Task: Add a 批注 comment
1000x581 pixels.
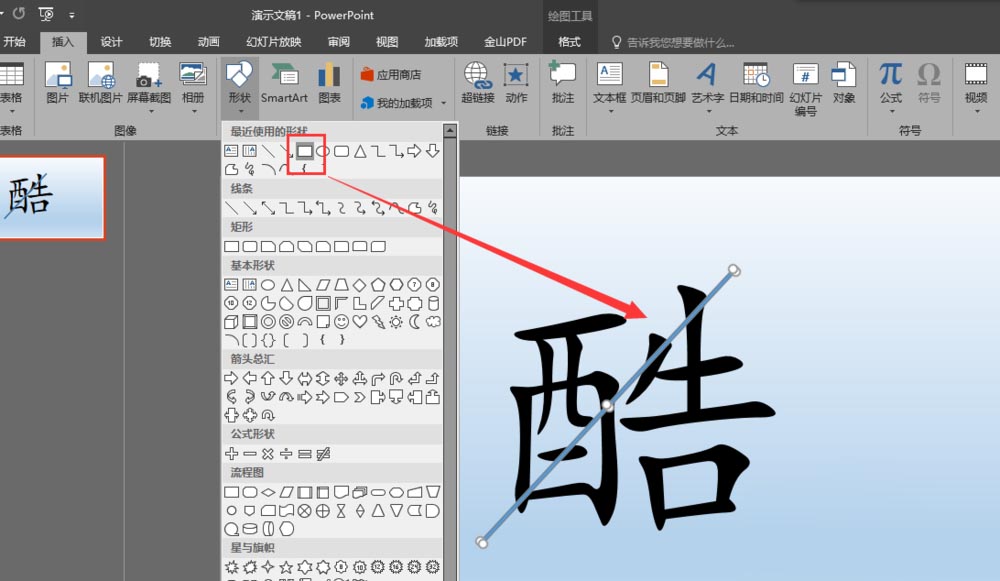Action: 562,83
